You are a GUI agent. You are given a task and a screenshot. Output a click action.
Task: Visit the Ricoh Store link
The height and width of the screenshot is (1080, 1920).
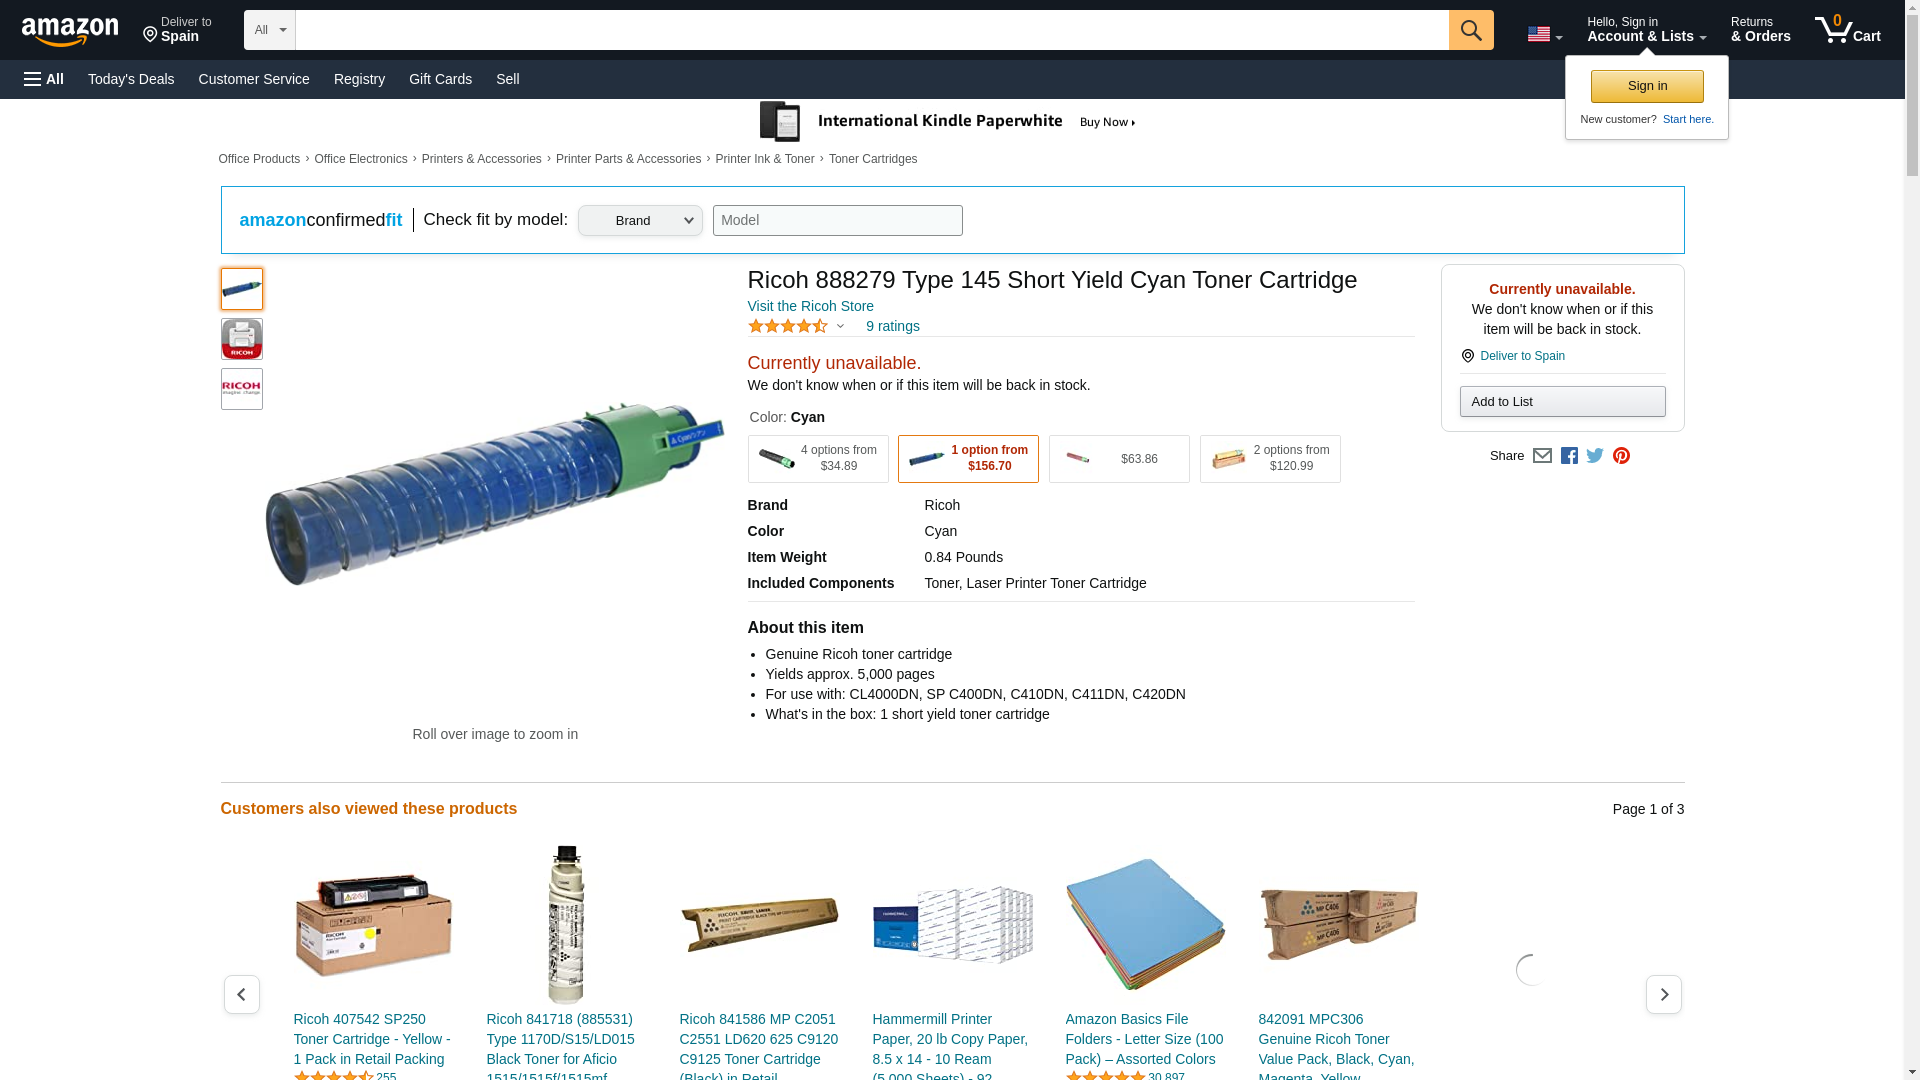[810, 306]
